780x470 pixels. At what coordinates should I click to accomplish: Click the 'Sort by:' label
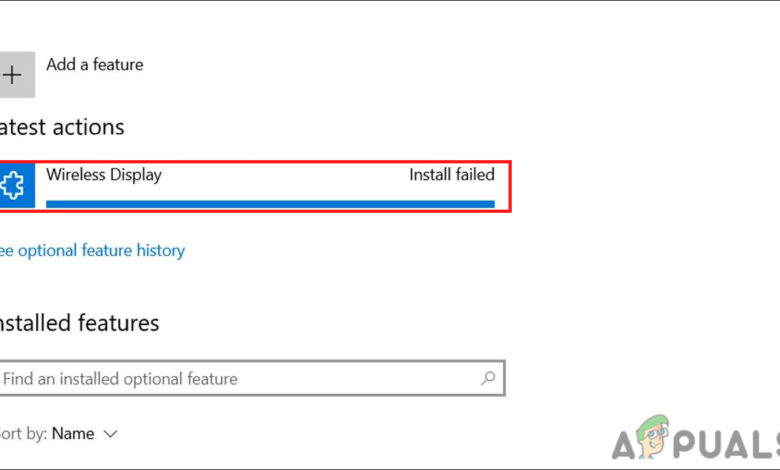22,434
